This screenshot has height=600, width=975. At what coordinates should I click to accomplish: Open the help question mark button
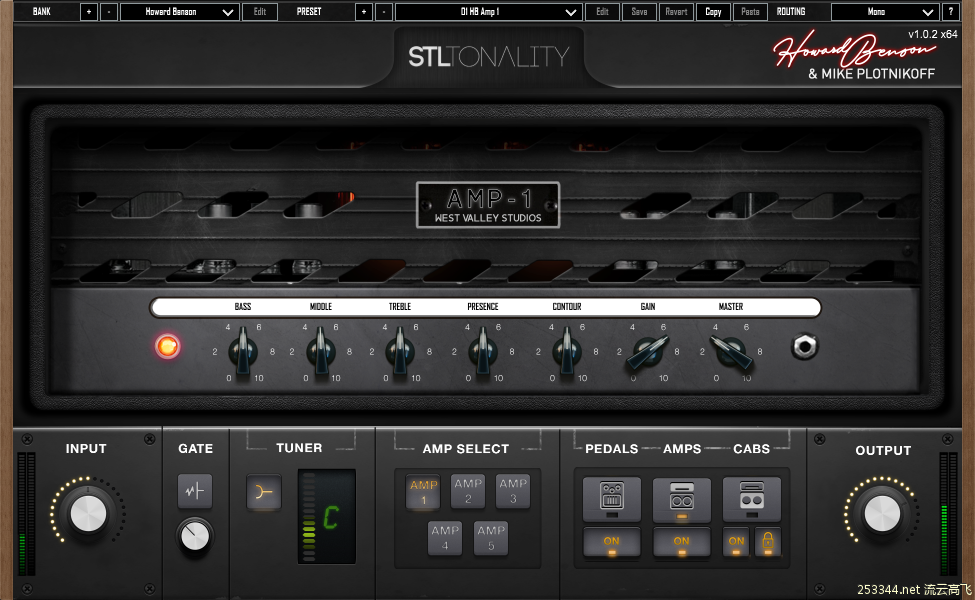[x=950, y=12]
